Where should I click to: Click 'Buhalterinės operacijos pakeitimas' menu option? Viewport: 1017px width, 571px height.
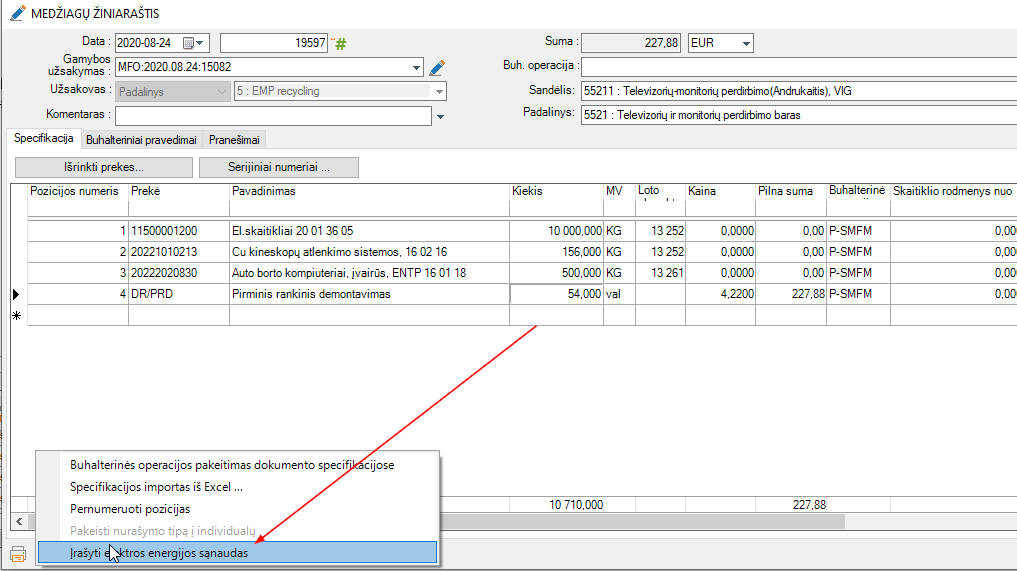232,465
